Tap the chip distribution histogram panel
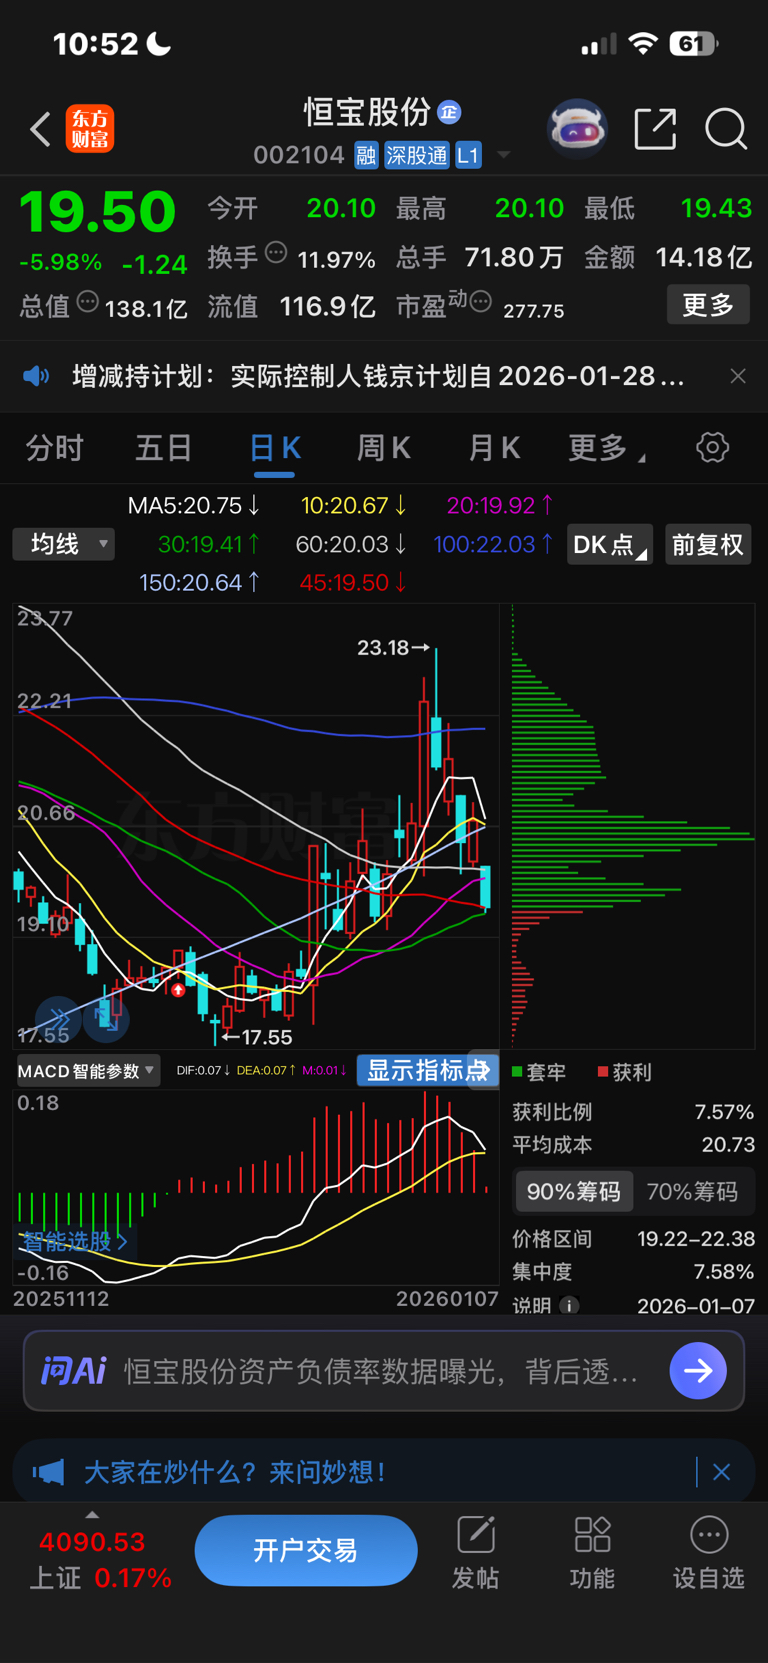 pos(633,825)
